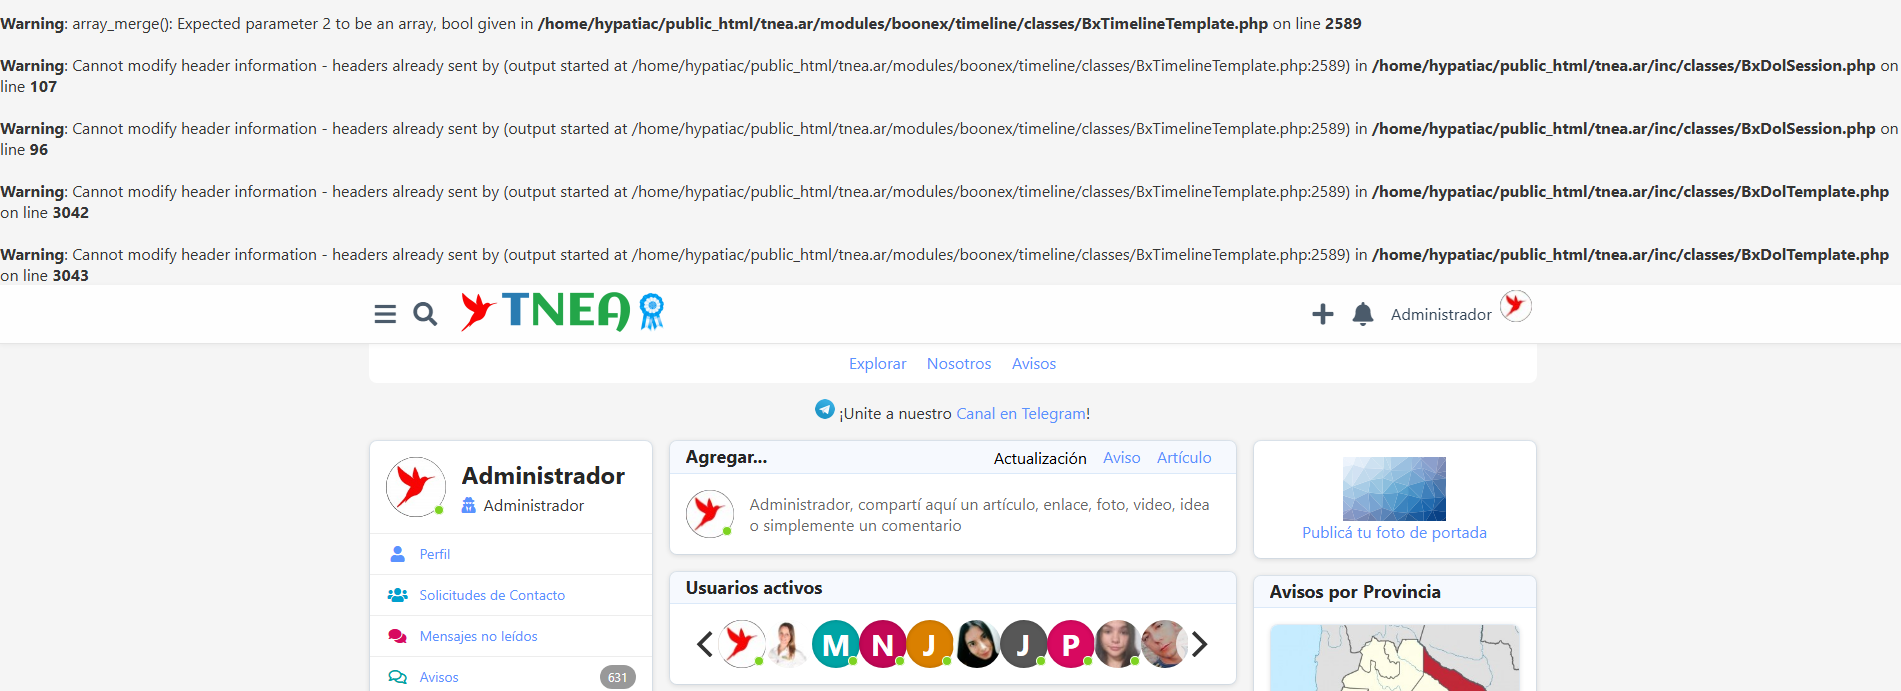Open the Administrador account menu
Image resolution: width=1901 pixels, height=691 pixels.
point(1440,314)
